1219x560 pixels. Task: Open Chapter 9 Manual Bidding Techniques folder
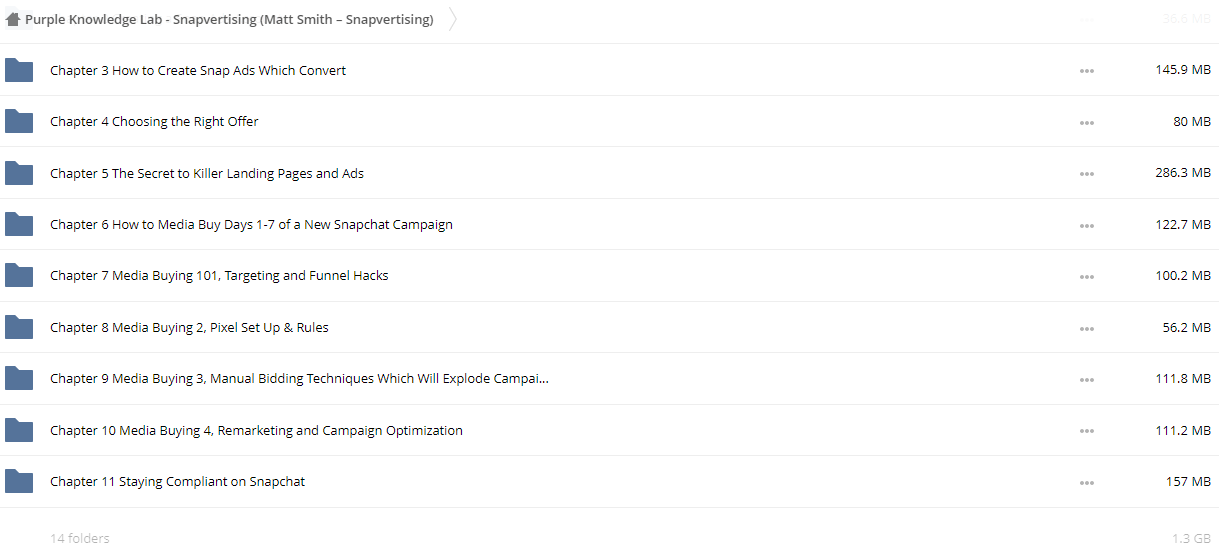pyautogui.click(x=299, y=378)
